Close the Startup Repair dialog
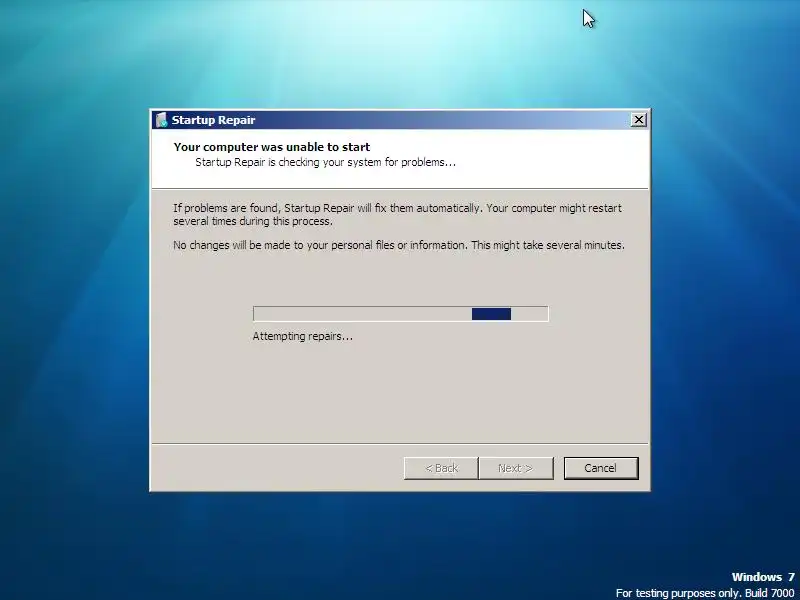The width and height of the screenshot is (800, 600). click(x=638, y=120)
